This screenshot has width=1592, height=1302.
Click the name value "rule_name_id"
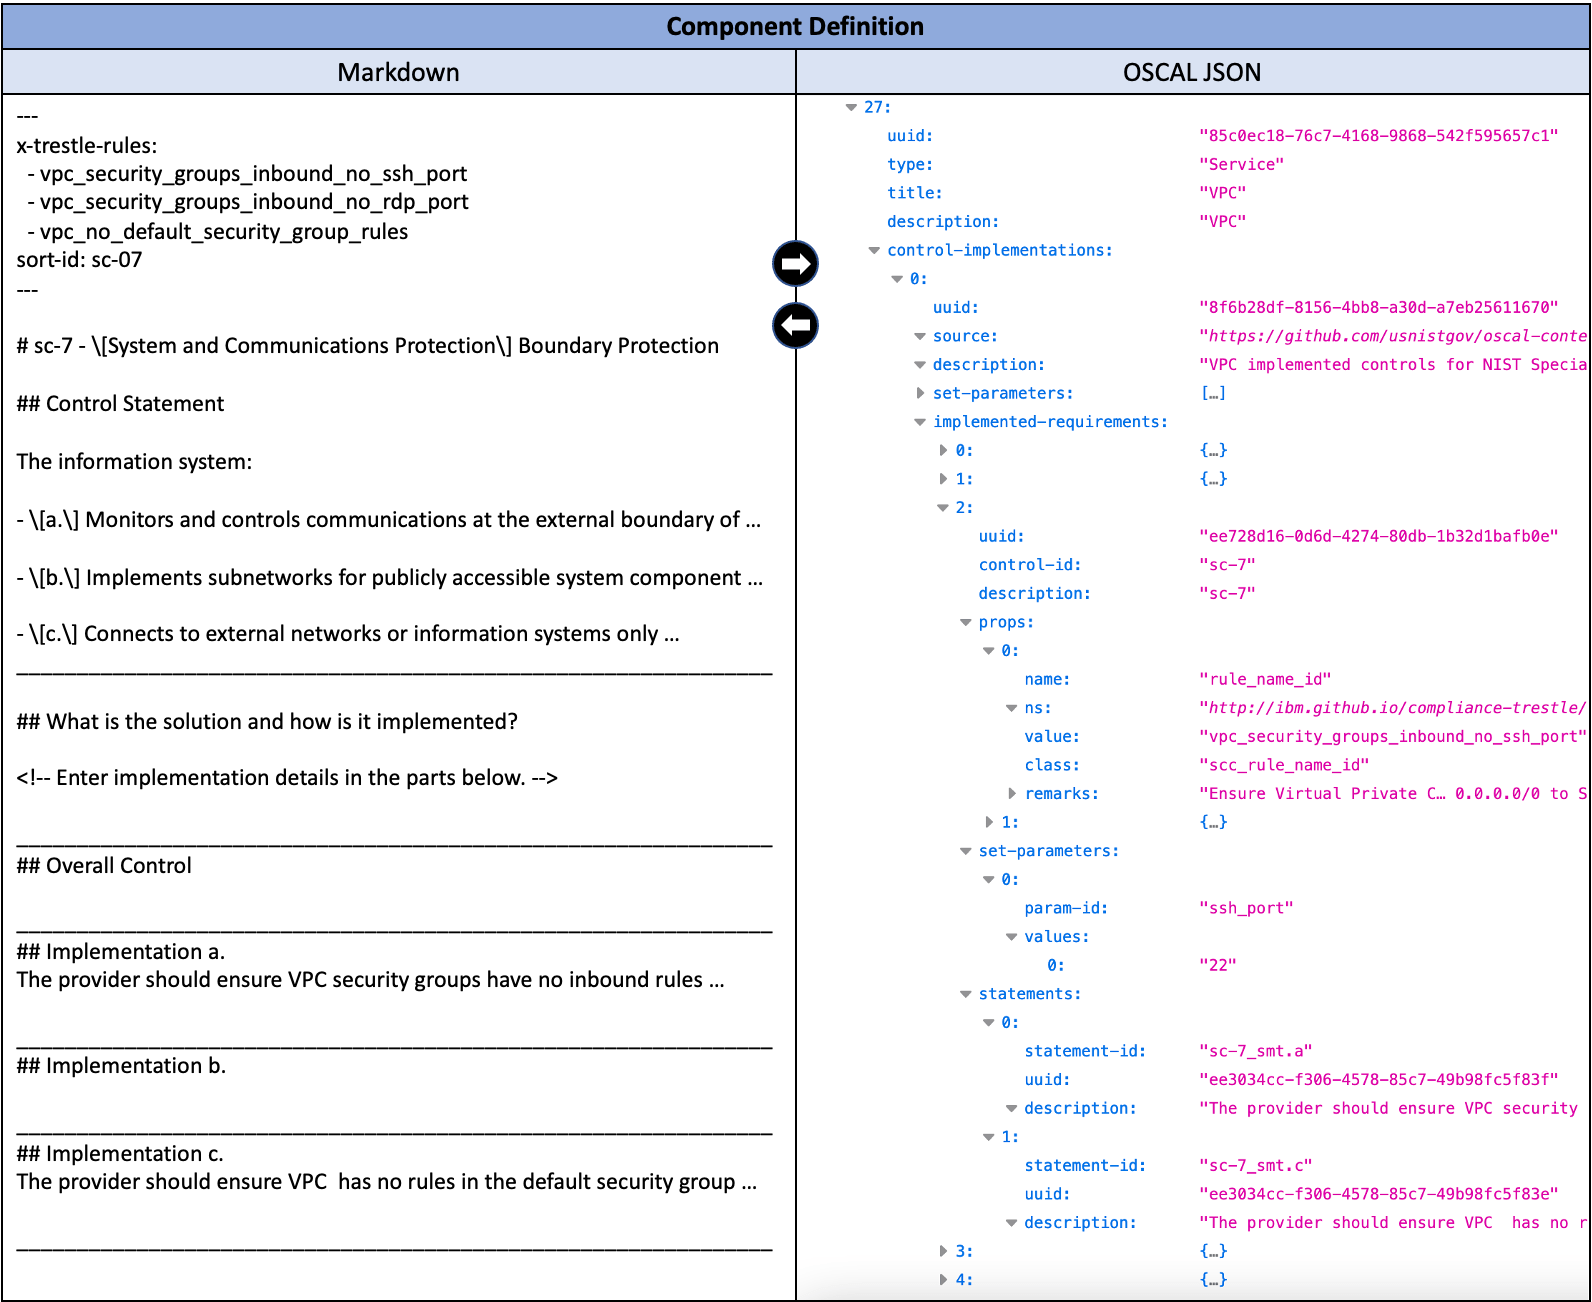point(1265,679)
